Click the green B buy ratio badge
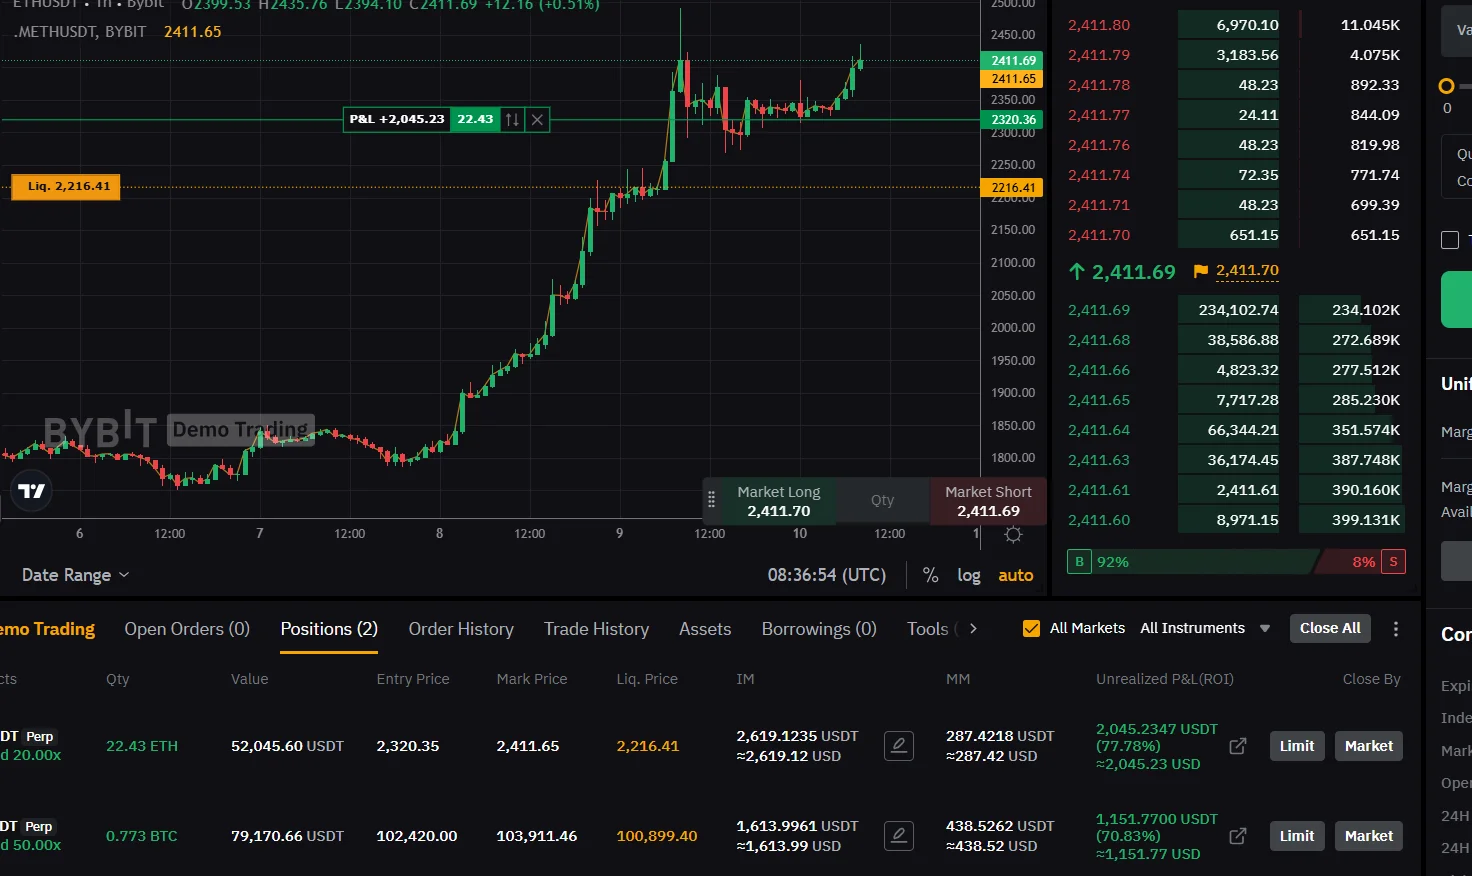1472x876 pixels. [x=1079, y=562]
